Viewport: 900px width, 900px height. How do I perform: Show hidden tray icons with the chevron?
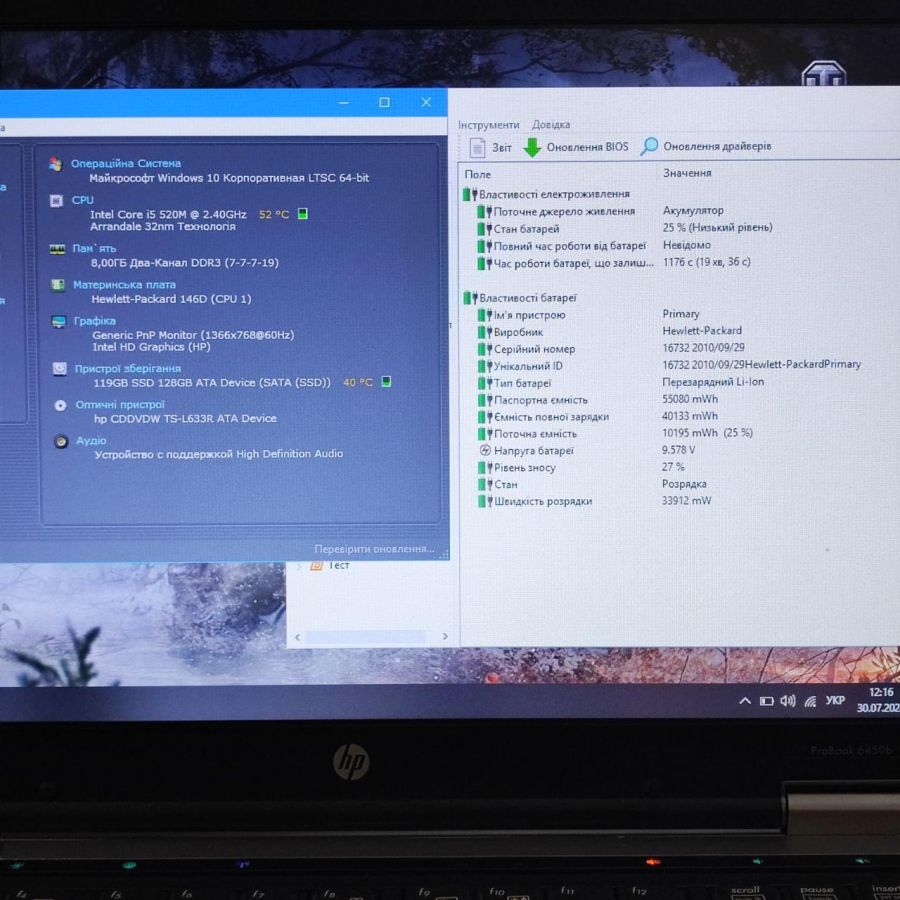[x=745, y=701]
